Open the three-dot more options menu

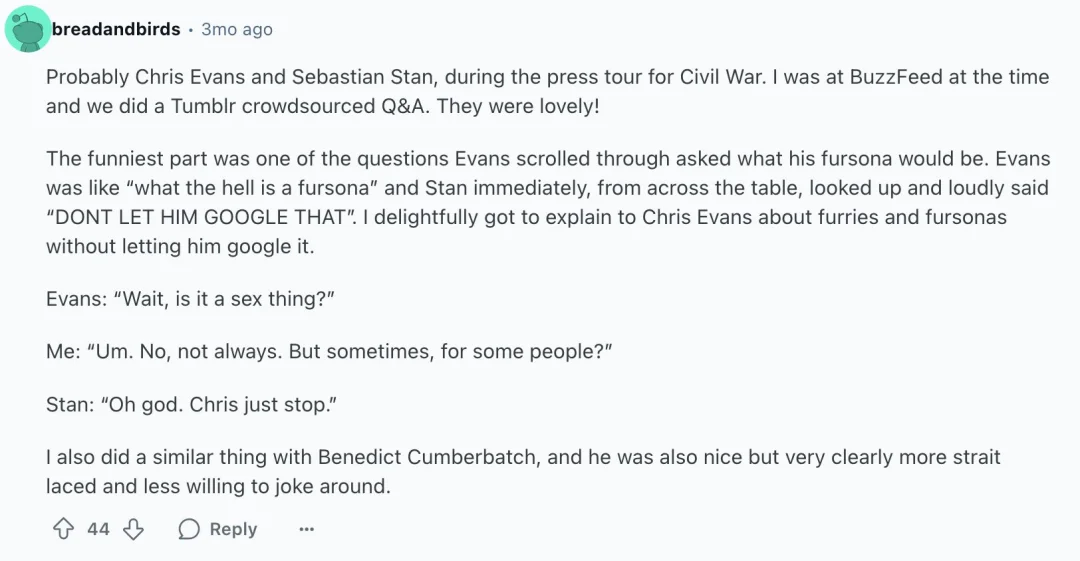tap(307, 529)
